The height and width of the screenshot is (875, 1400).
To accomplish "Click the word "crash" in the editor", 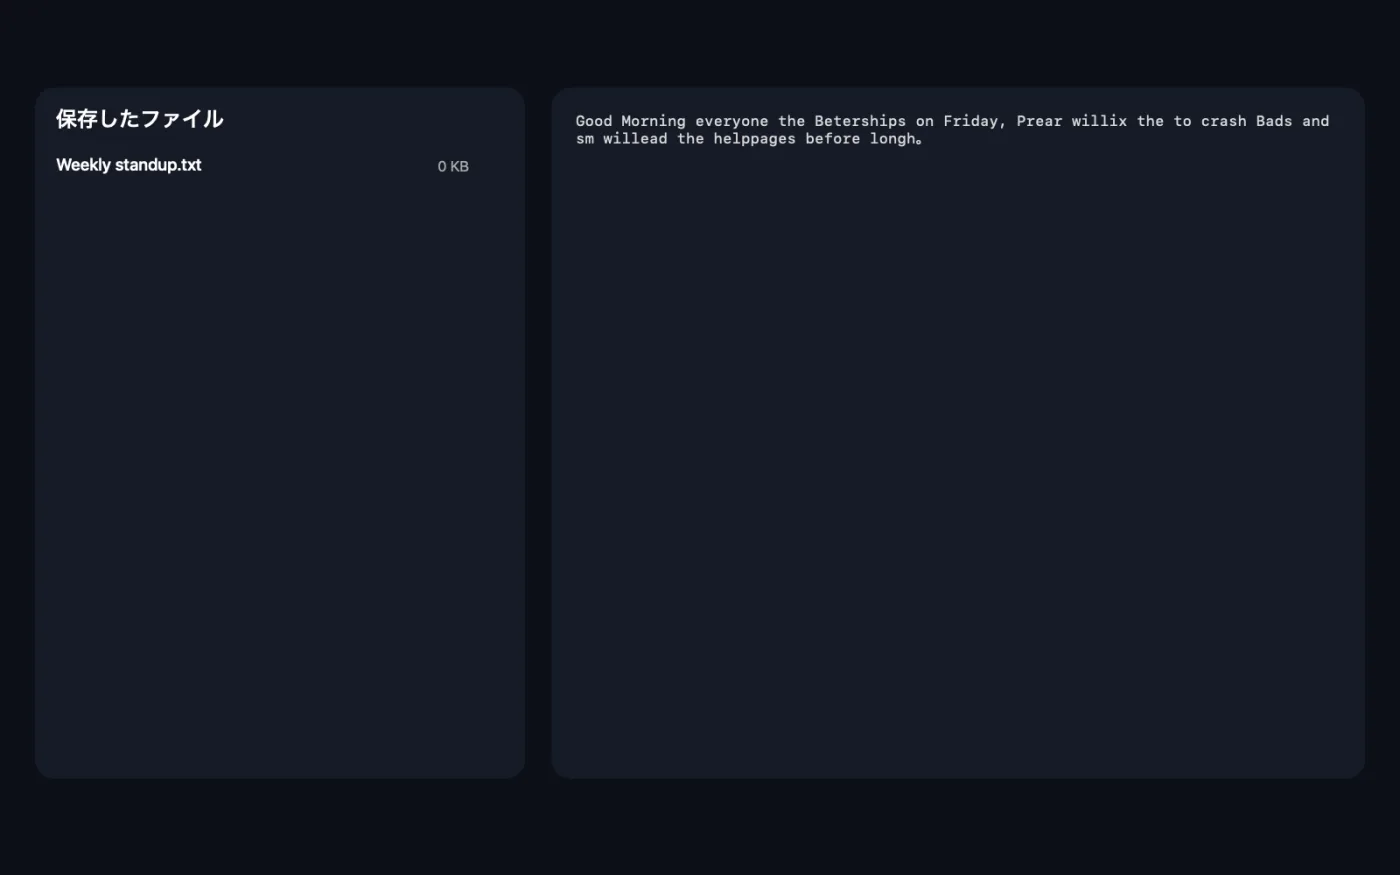I will pos(1223,121).
